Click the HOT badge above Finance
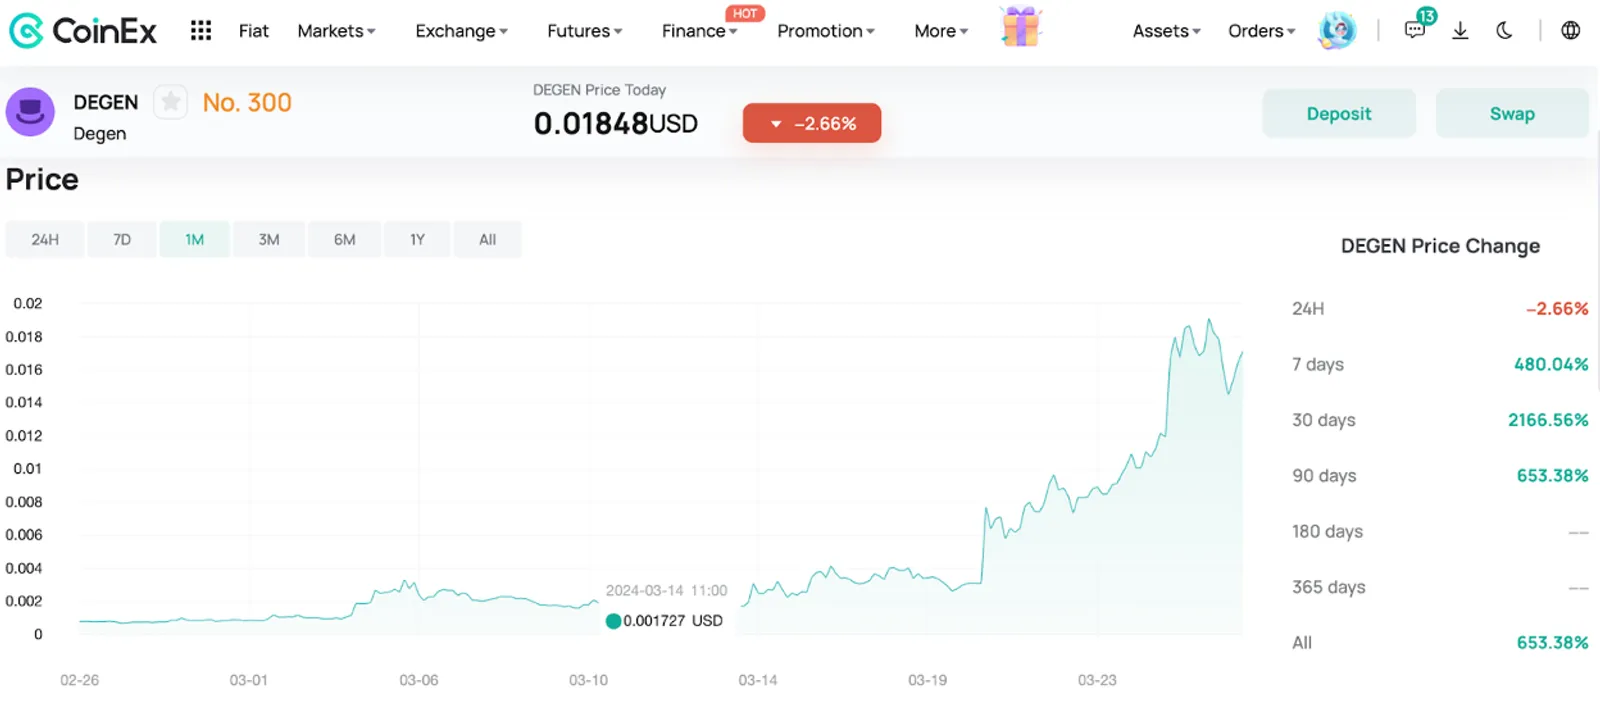This screenshot has width=1600, height=708. coord(745,13)
